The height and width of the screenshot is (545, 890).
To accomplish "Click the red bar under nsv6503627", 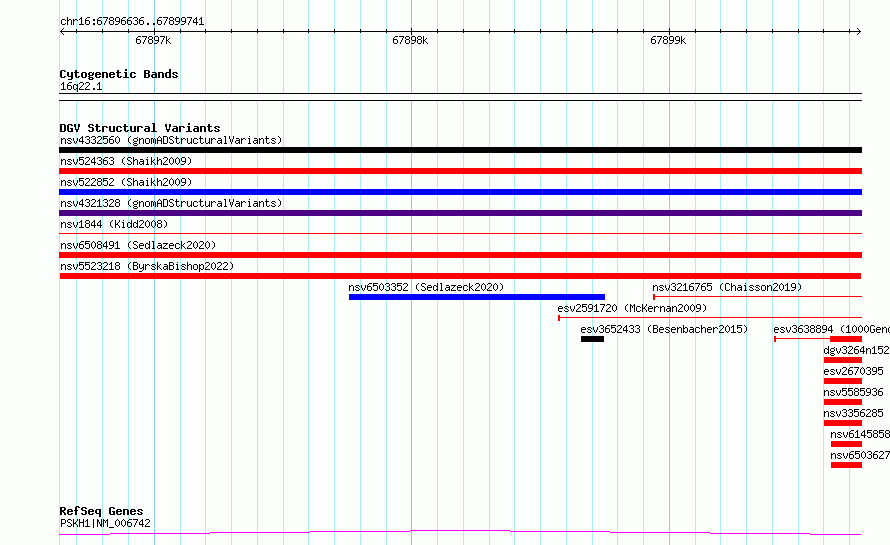I will click(846, 465).
